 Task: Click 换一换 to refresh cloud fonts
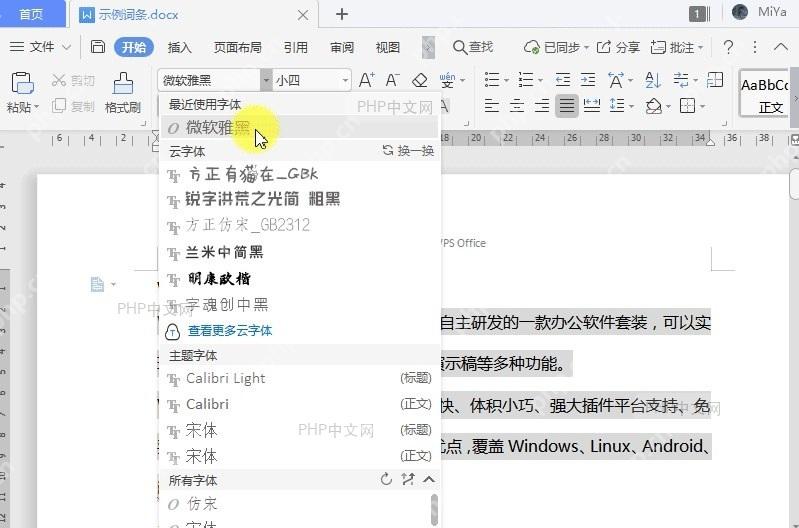coord(408,150)
